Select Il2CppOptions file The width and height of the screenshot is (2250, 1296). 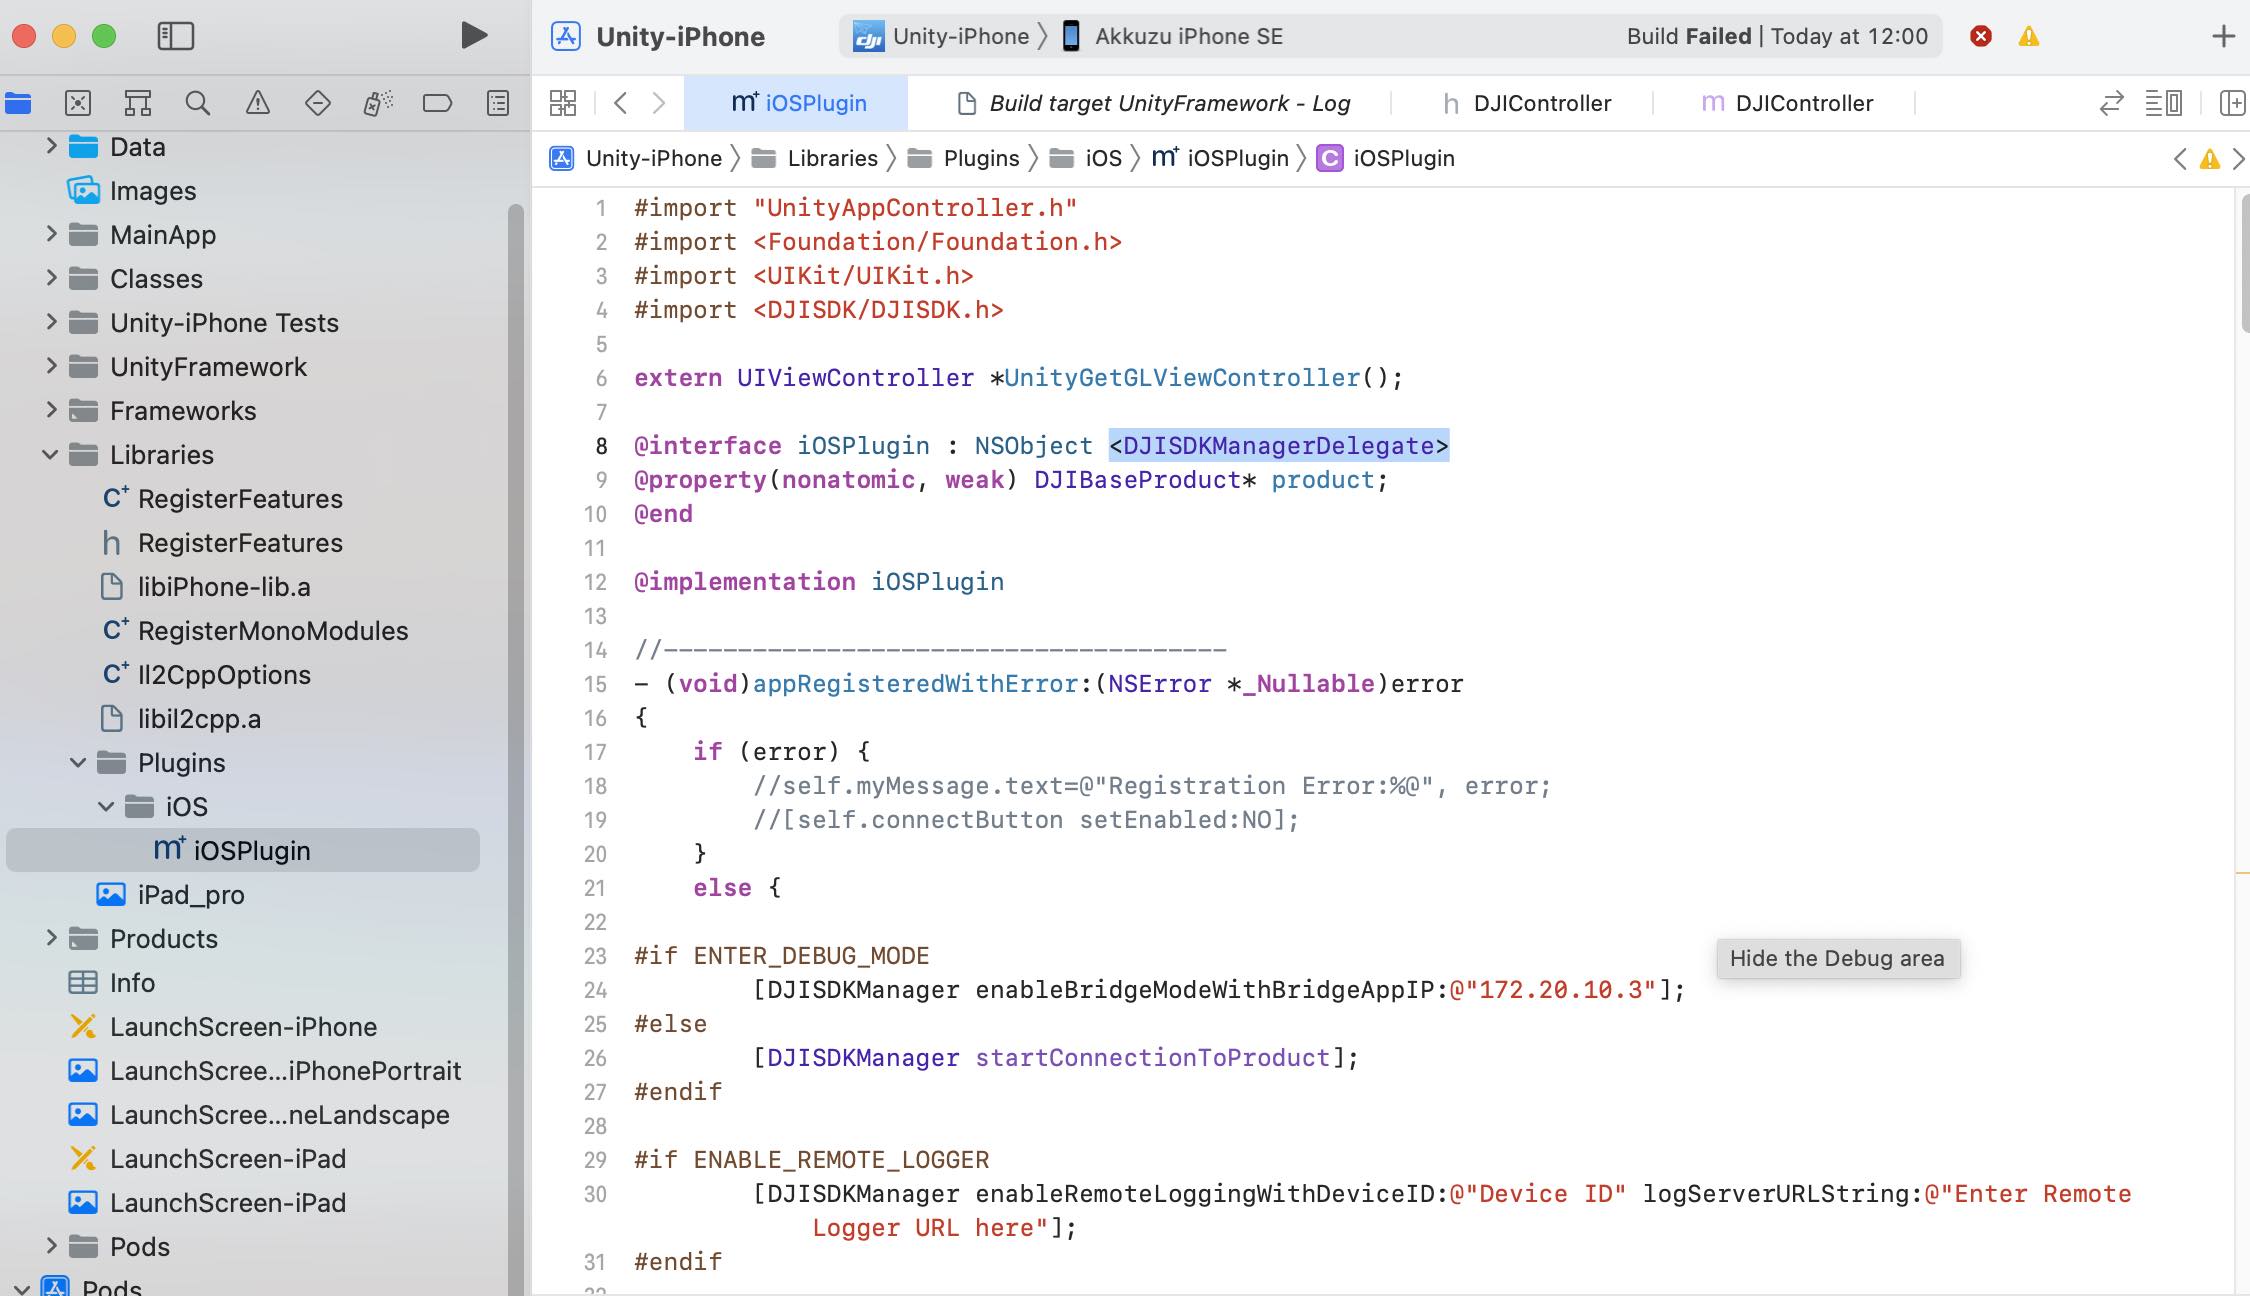pyautogui.click(x=206, y=674)
